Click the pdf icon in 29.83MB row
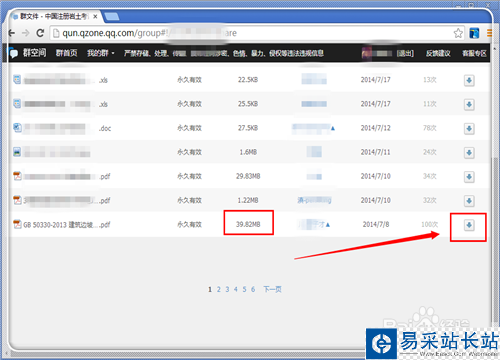Image resolution: width=500 pixels, height=360 pixels. 17,176
